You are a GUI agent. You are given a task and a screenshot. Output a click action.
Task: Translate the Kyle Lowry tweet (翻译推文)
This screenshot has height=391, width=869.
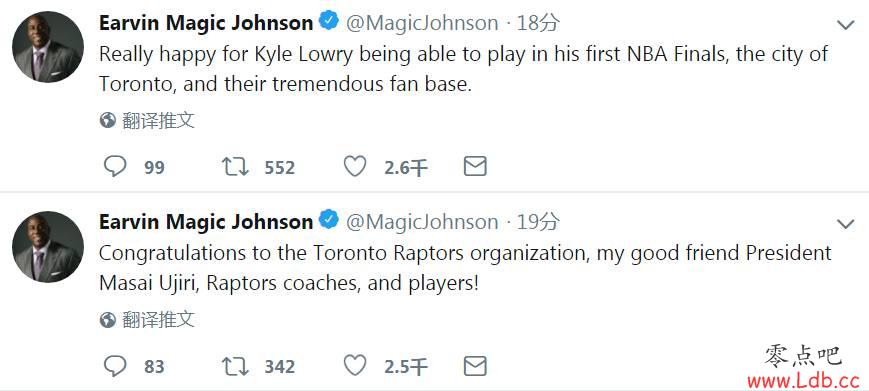tap(159, 120)
